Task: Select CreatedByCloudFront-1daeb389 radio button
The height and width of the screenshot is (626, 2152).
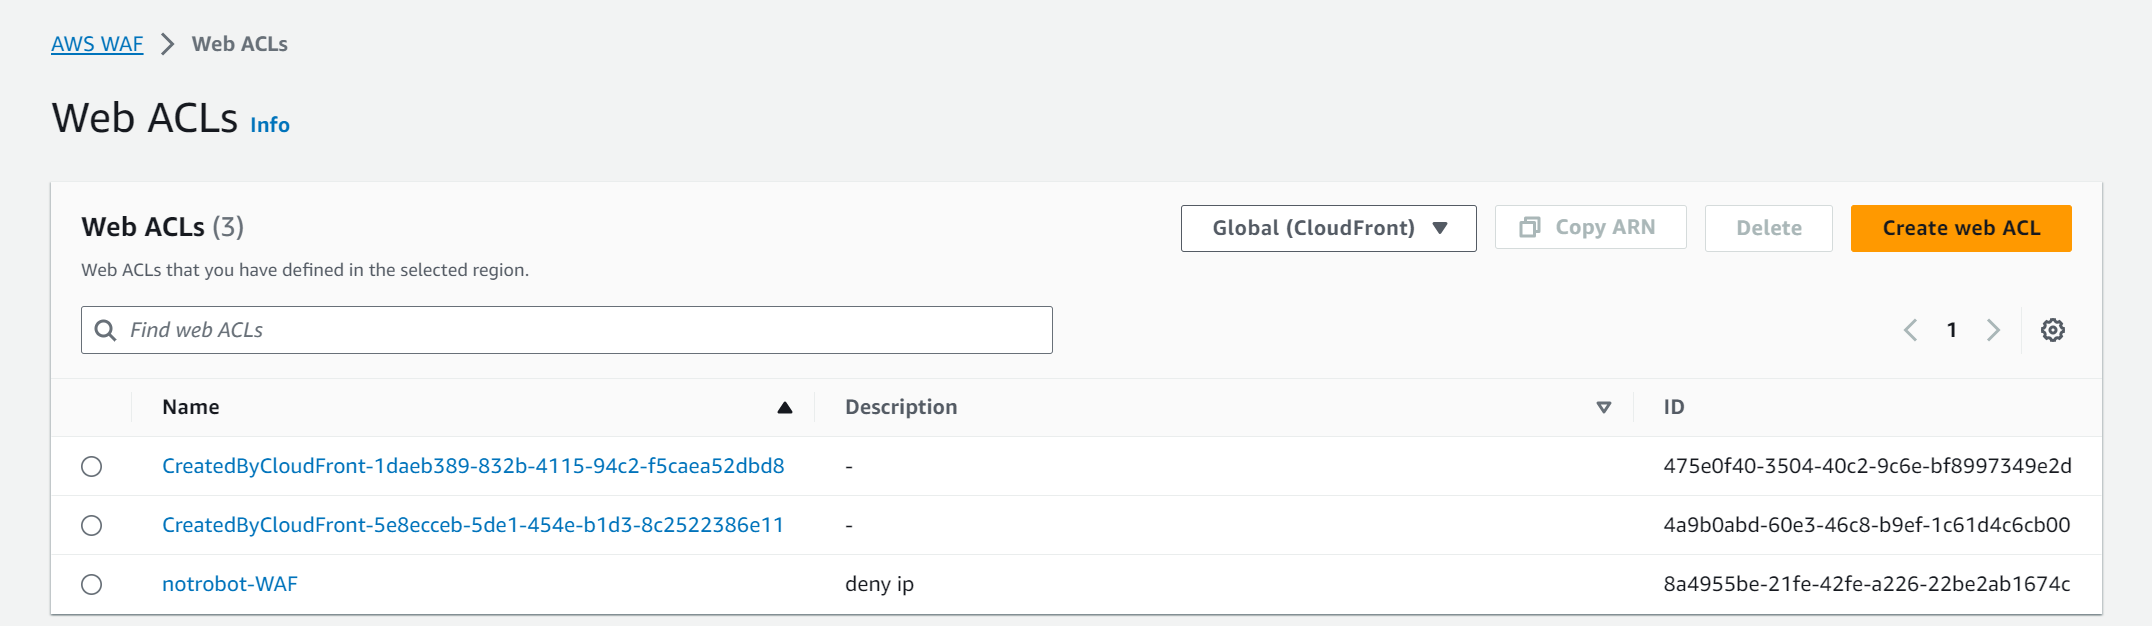Action: (x=91, y=466)
